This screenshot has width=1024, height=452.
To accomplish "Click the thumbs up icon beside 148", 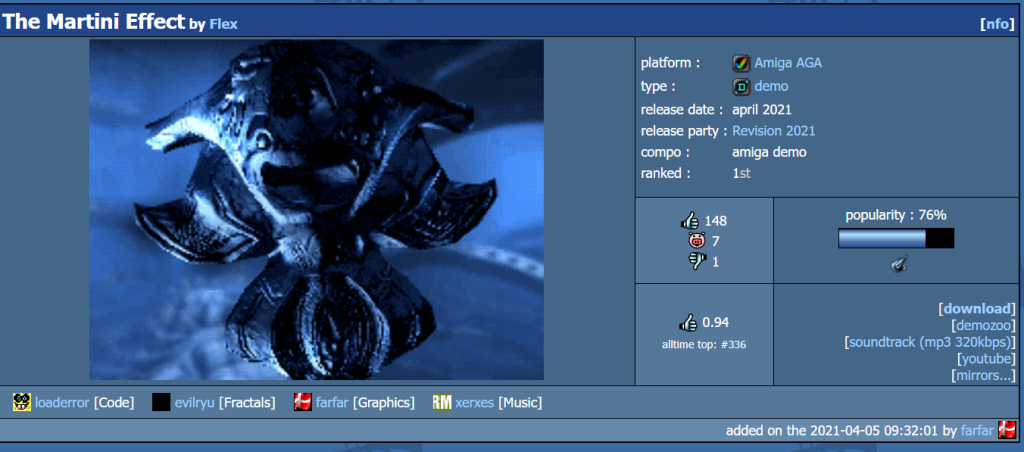I will pyautogui.click(x=690, y=221).
